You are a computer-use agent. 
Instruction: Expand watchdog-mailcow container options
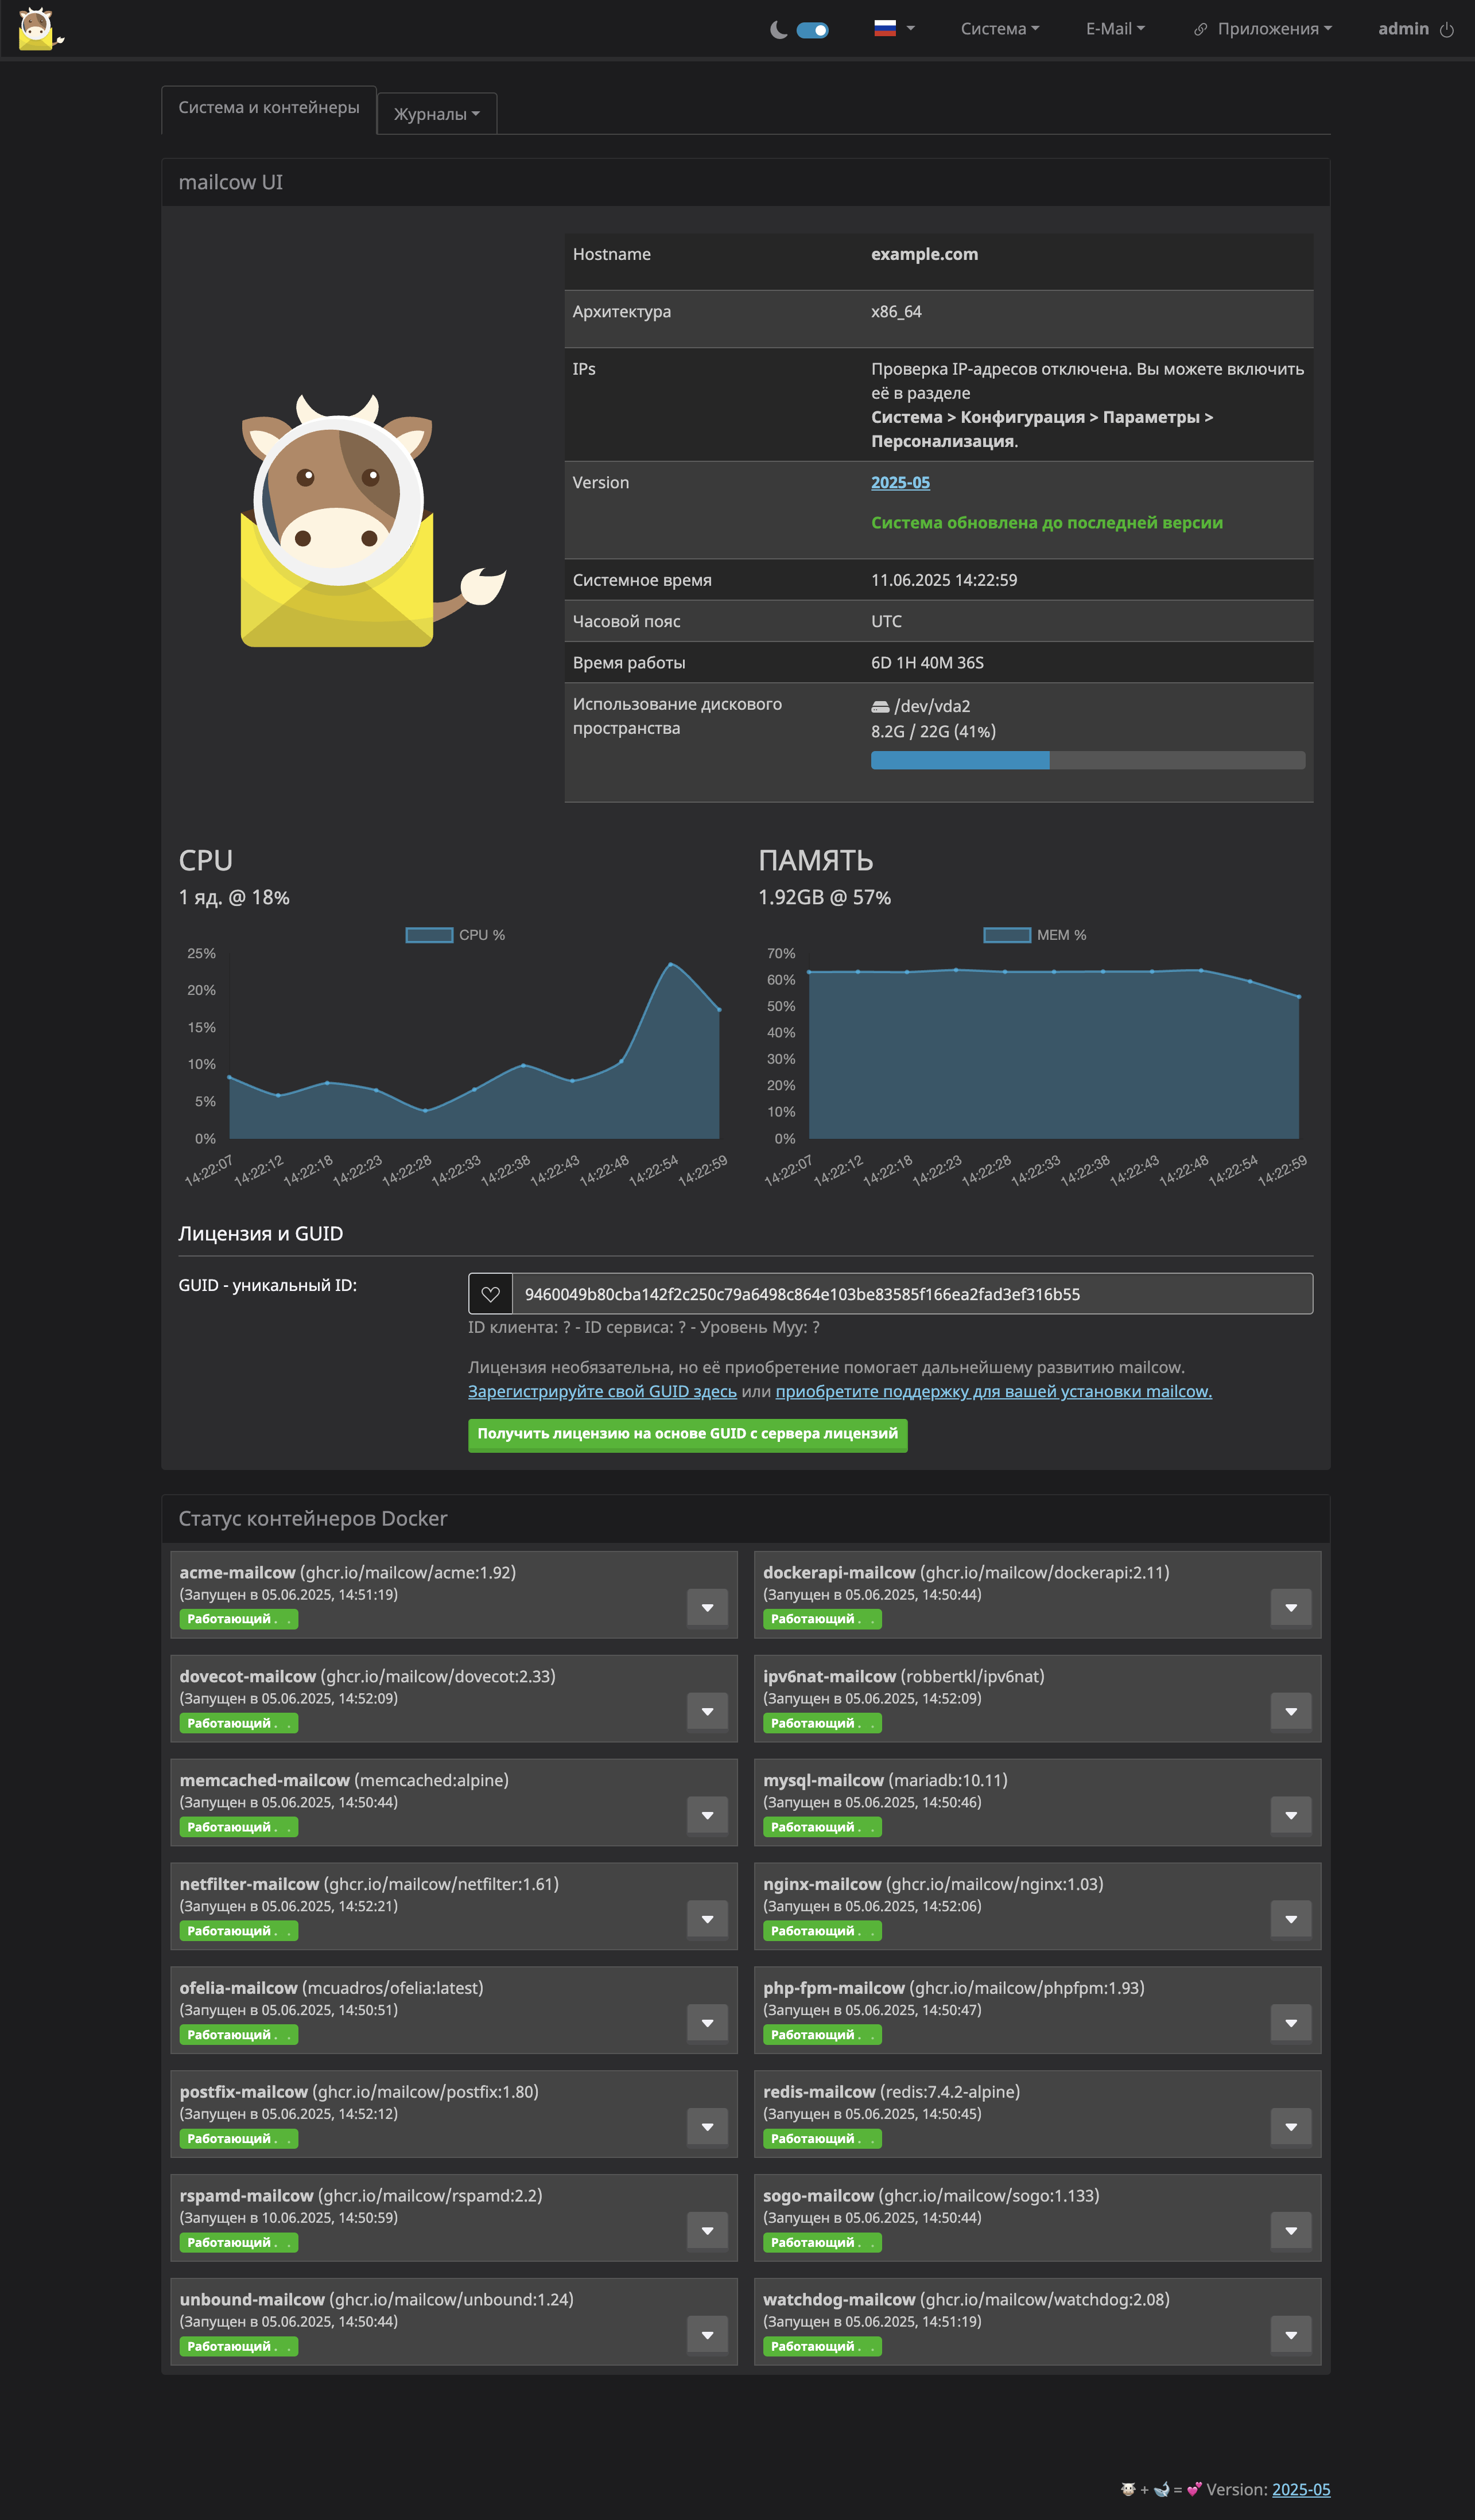pyautogui.click(x=1291, y=2336)
